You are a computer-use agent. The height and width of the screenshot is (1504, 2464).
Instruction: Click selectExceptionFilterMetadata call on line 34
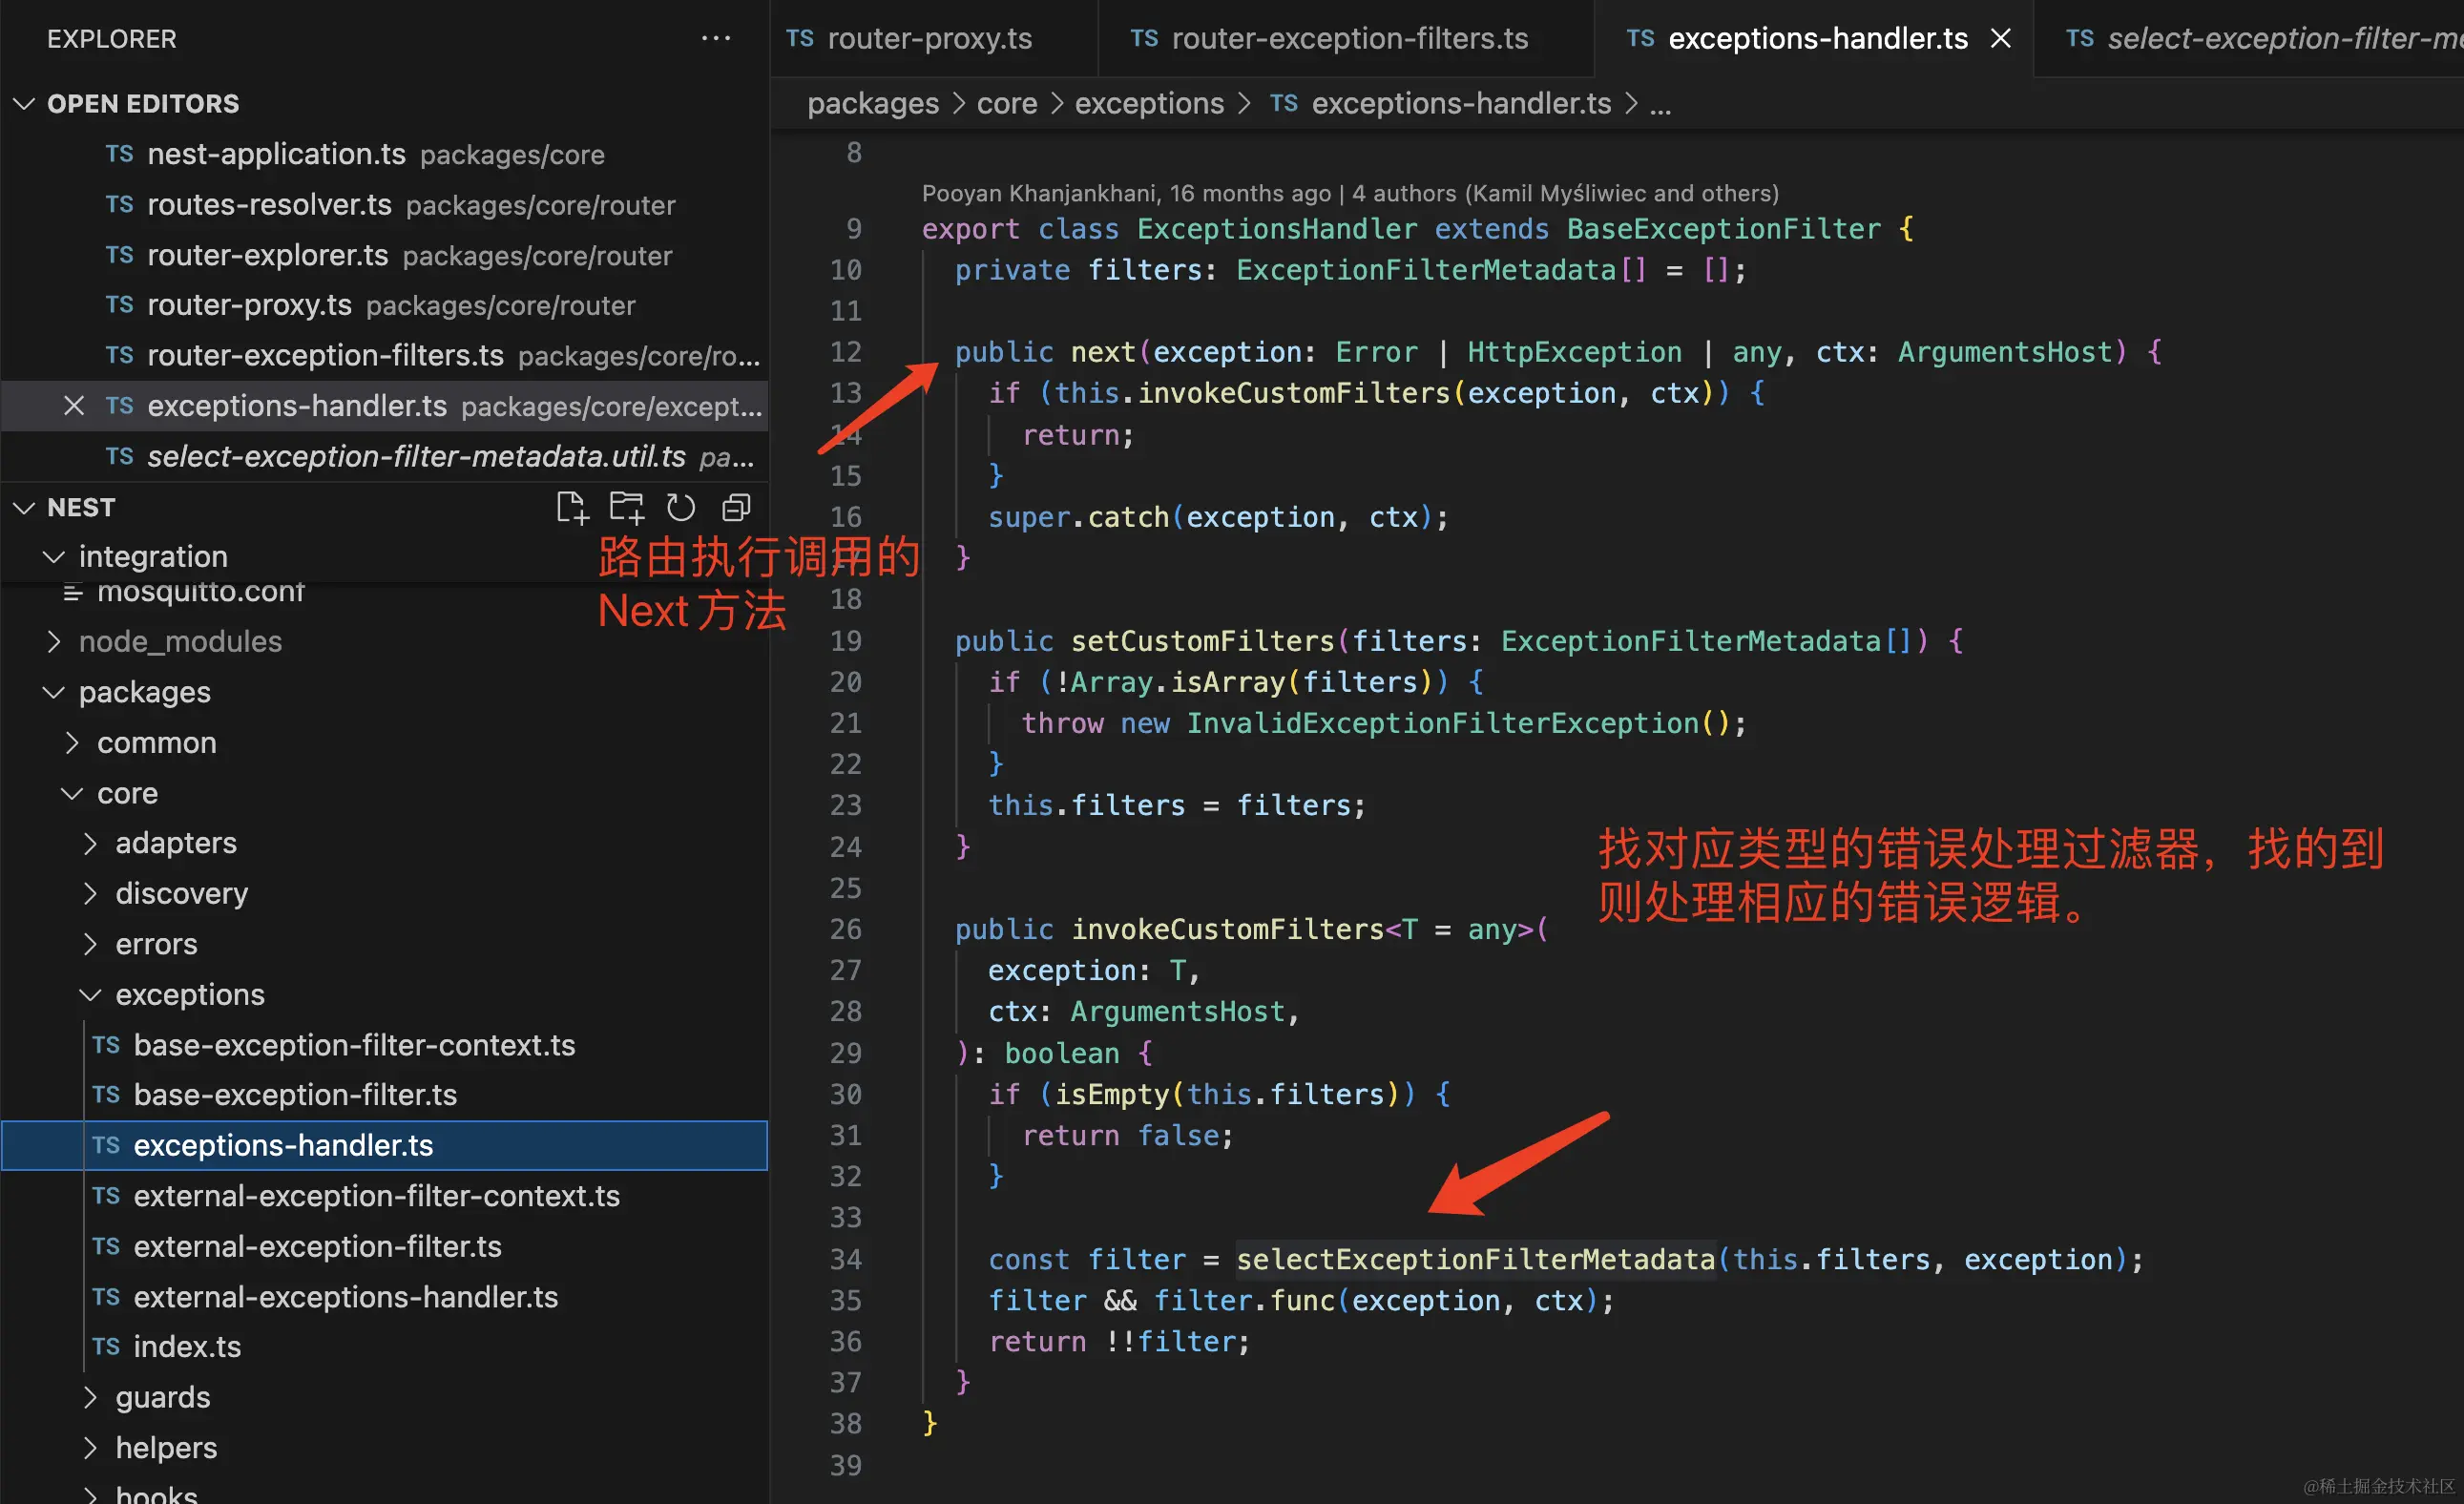pos(1475,1259)
